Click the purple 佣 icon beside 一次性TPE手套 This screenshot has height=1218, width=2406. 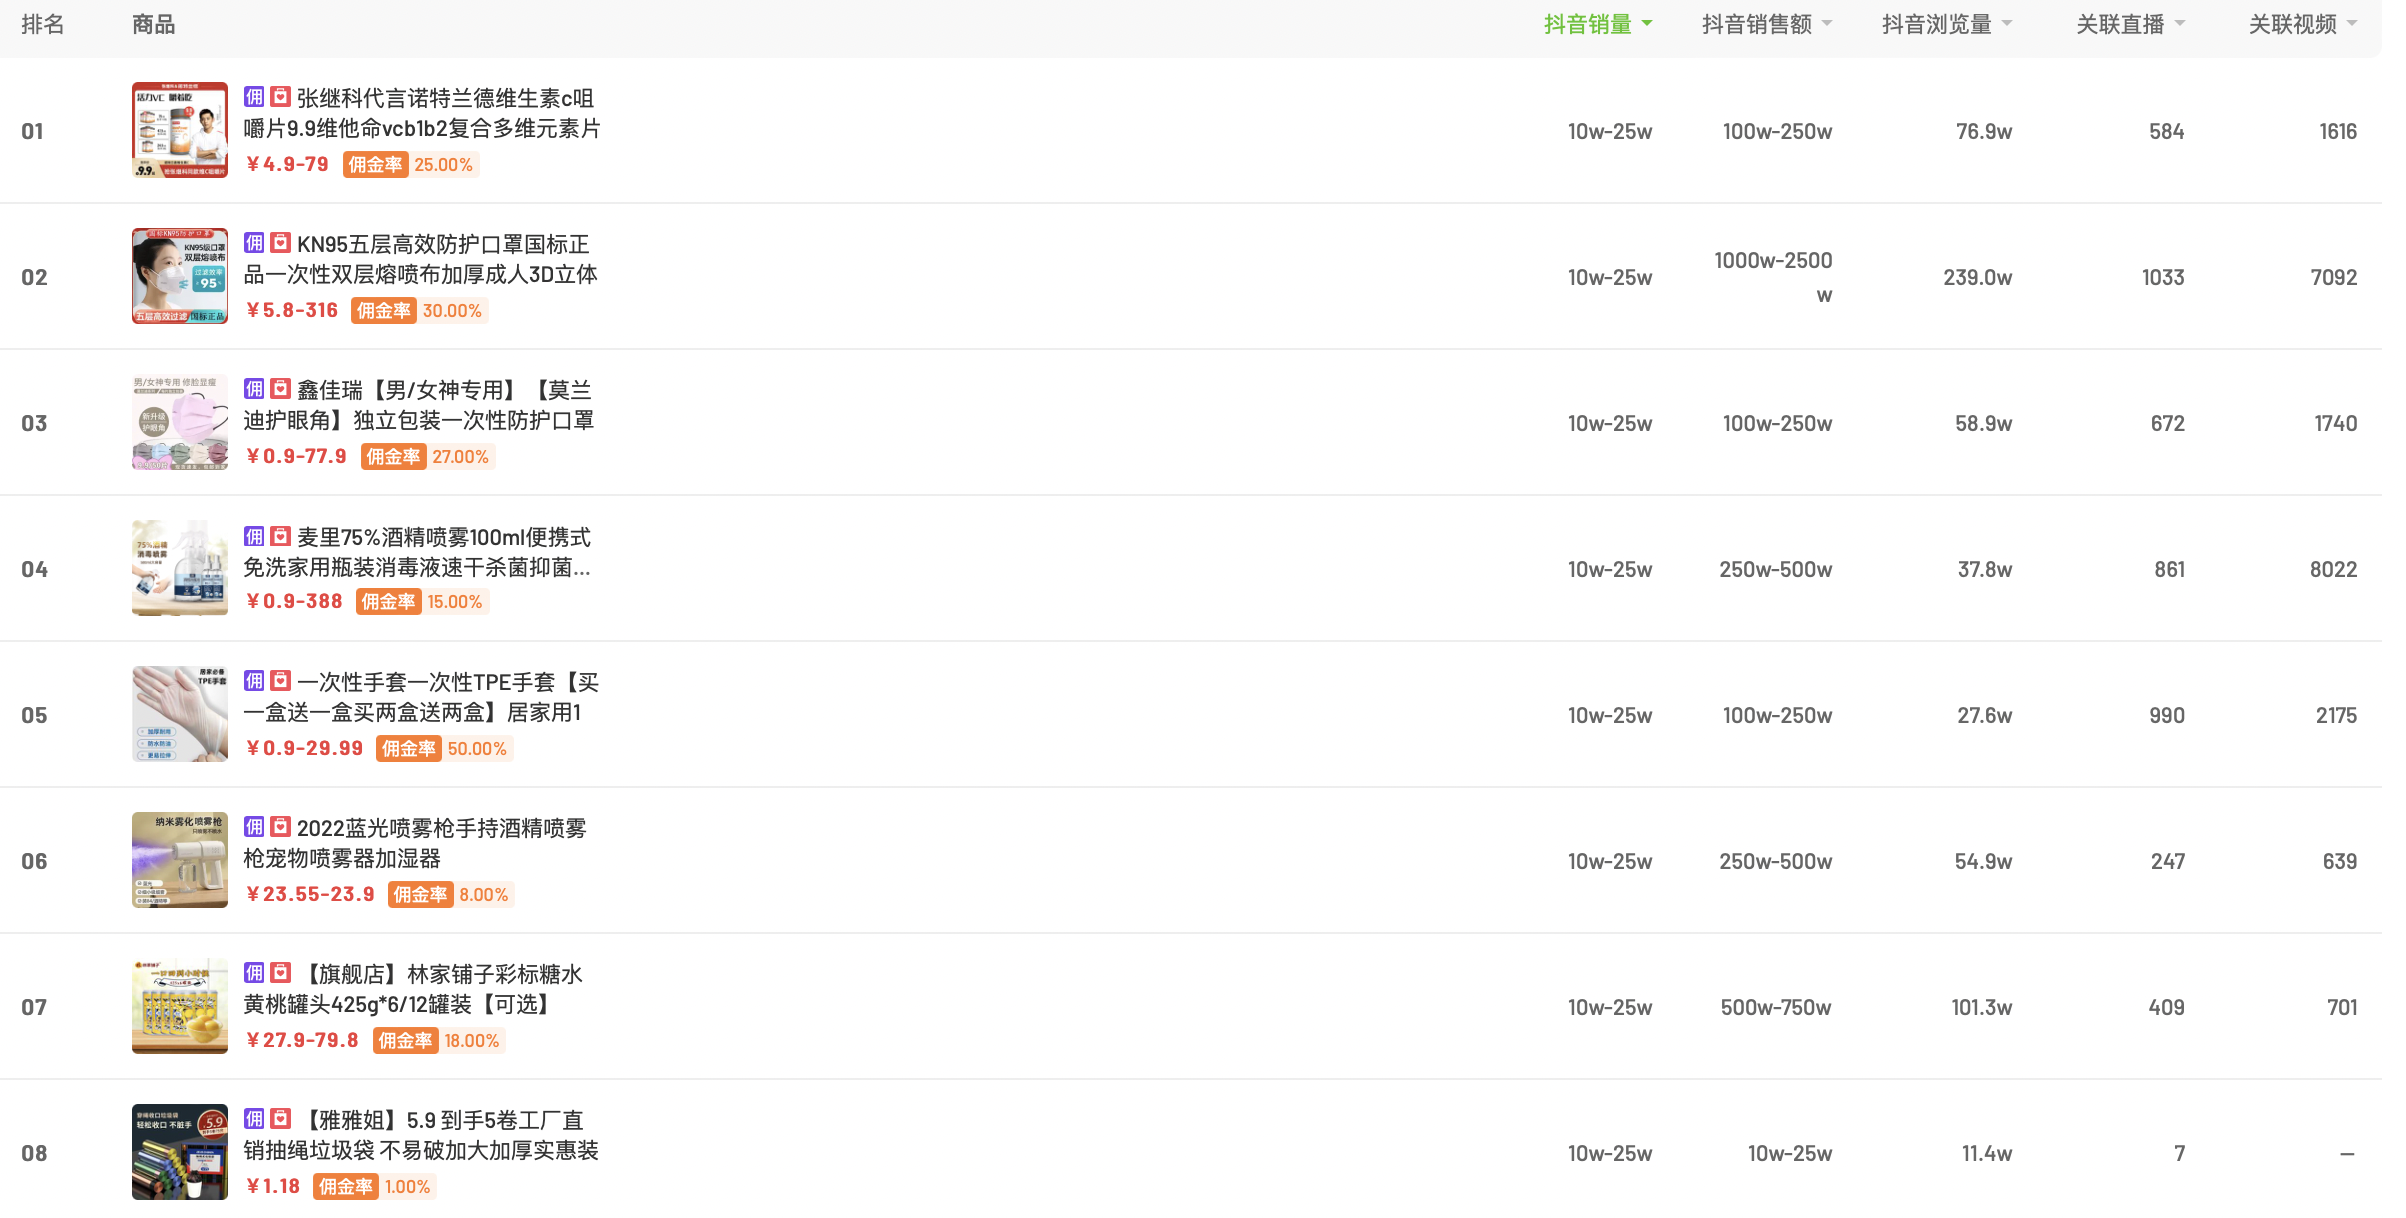tap(254, 681)
